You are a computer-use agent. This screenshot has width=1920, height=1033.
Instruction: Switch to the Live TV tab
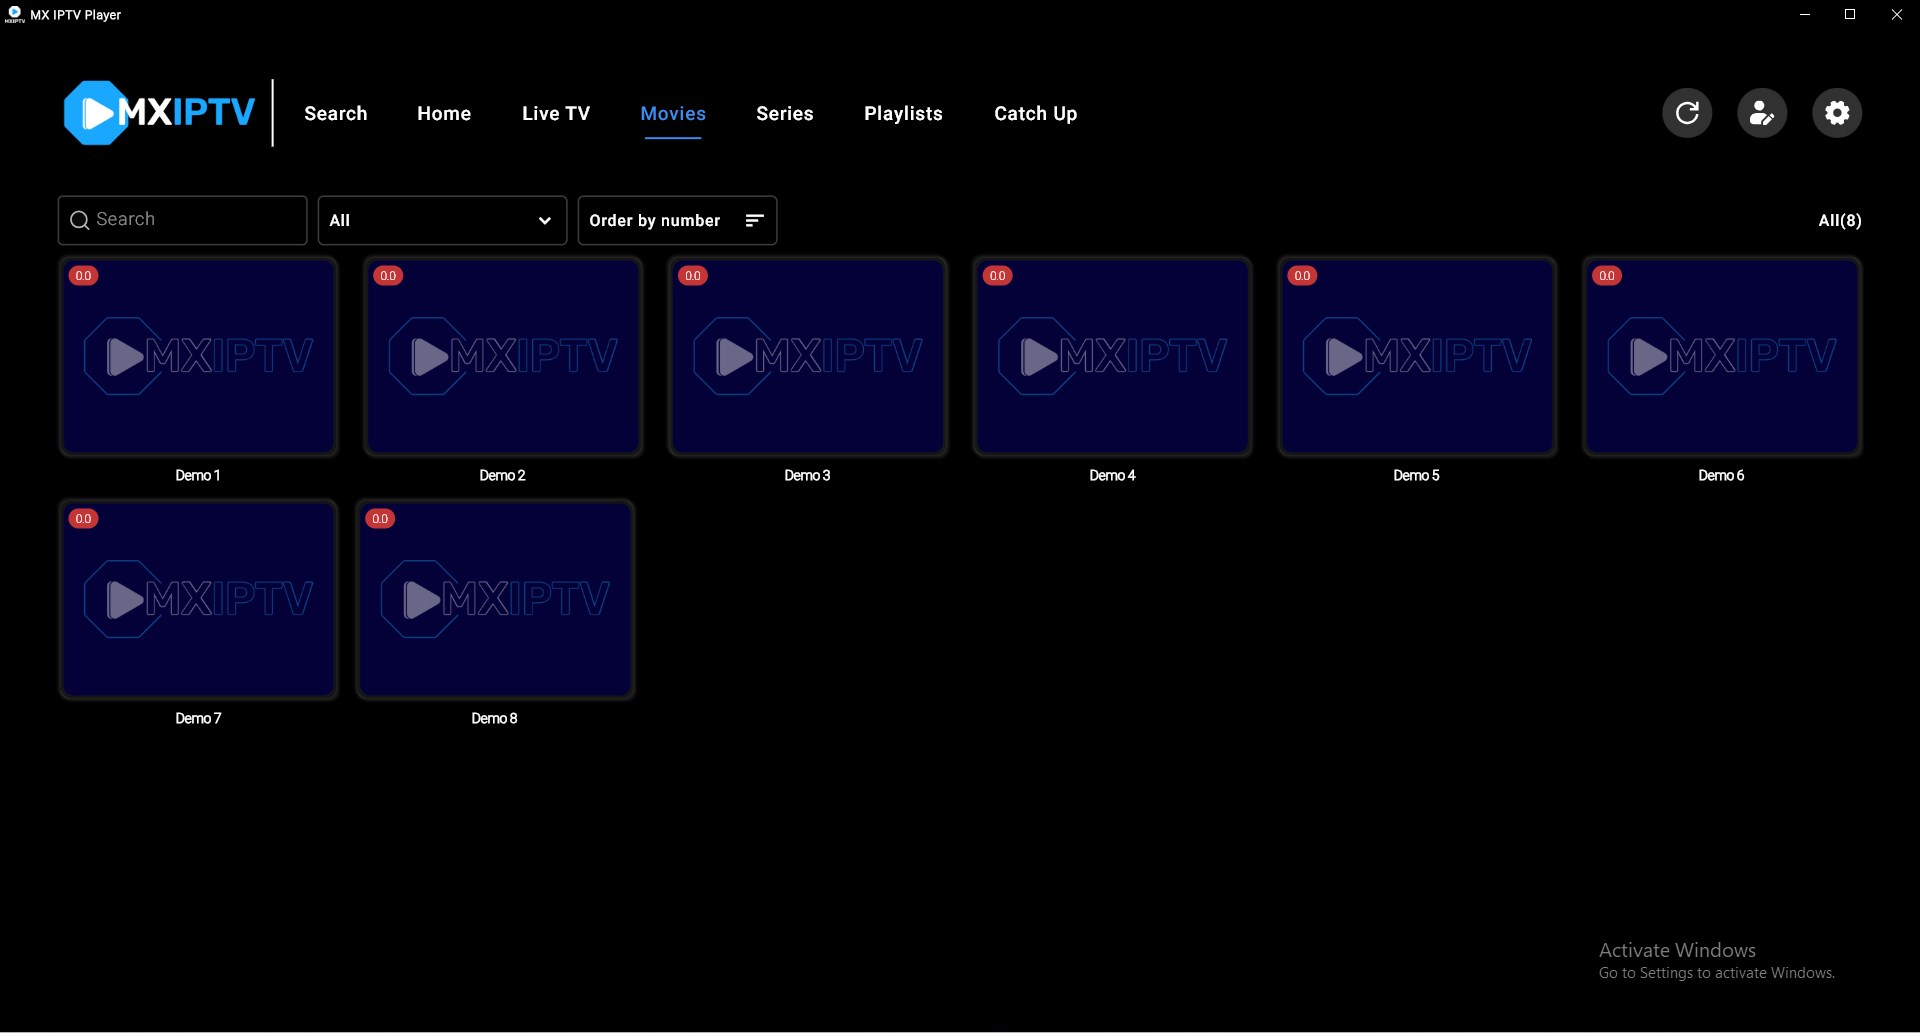point(556,114)
